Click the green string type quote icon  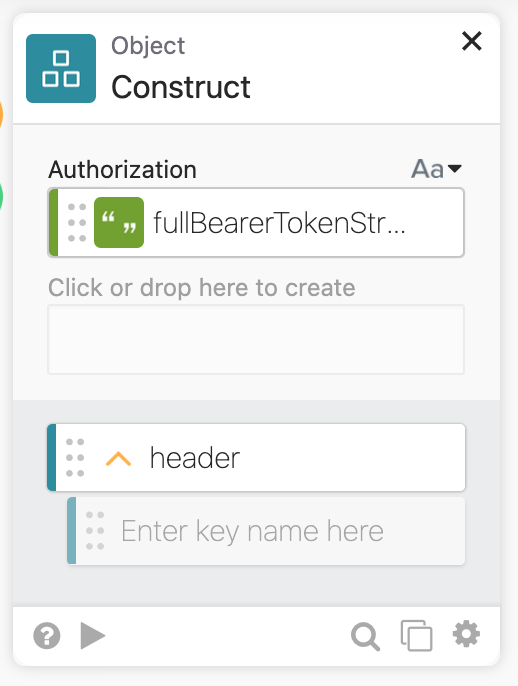[x=119, y=222]
